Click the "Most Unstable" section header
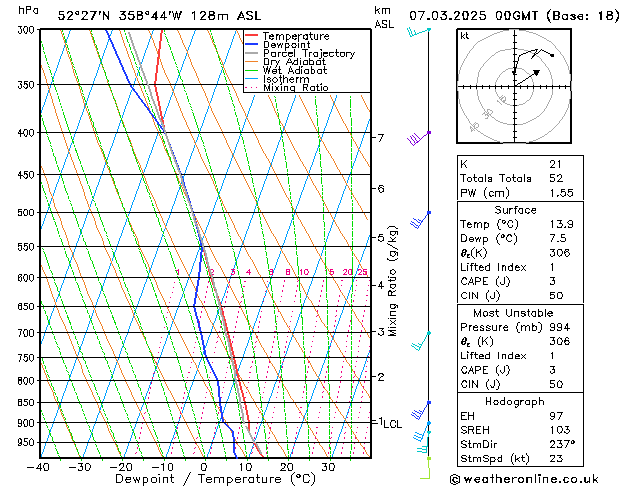This screenshot has height=486, width=629. tap(513, 313)
